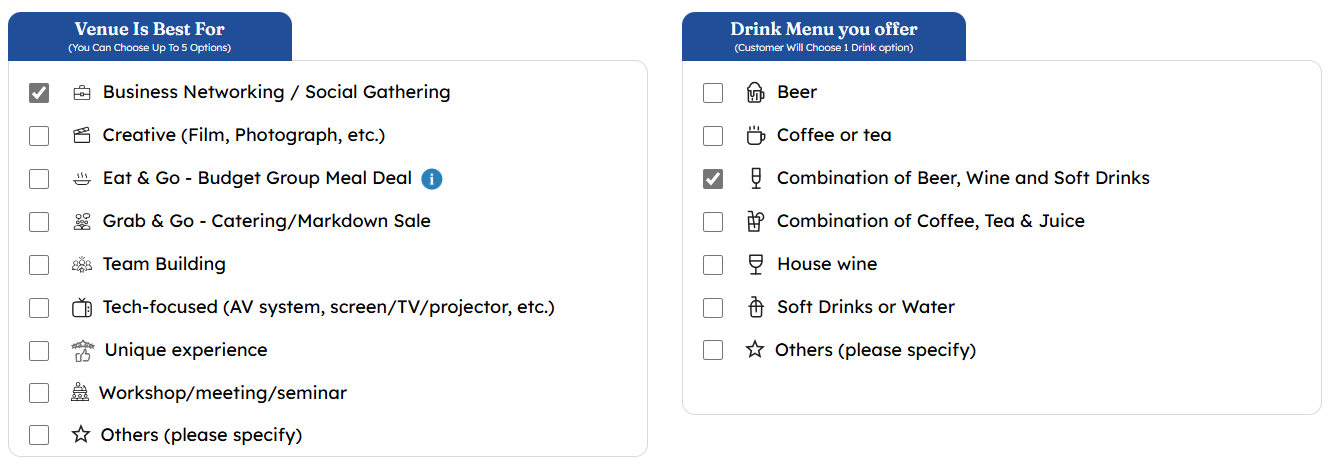The image size is (1332, 467).
Task: Tick the Soft Drinks or Water checkbox
Action: pyautogui.click(x=713, y=308)
